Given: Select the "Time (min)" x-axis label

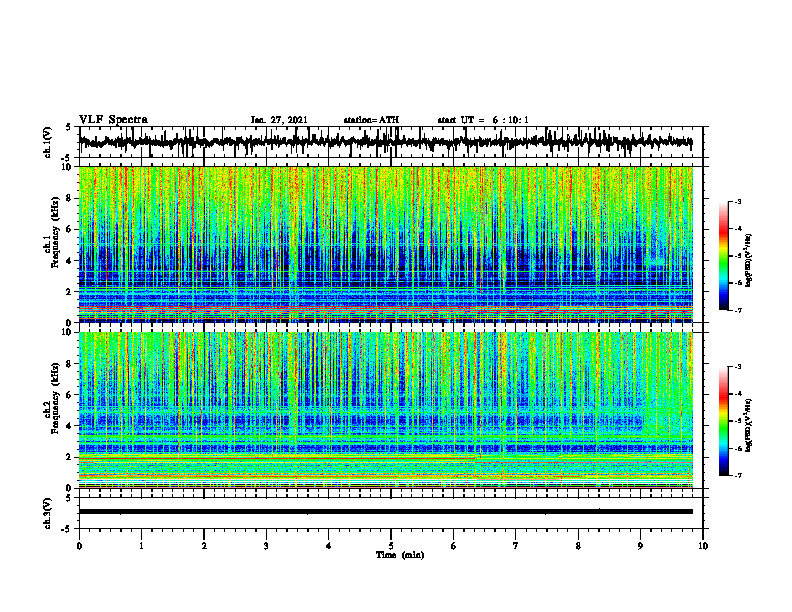Looking at the screenshot, I should coord(400,555).
